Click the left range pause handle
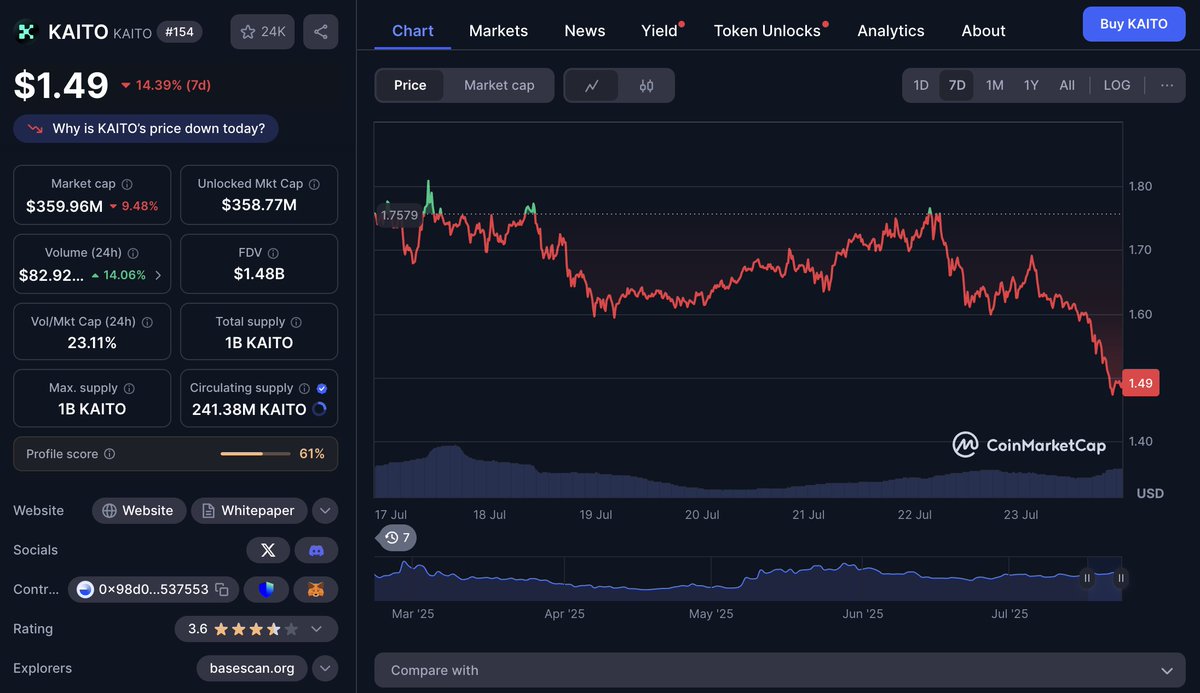The width and height of the screenshot is (1200, 693). click(1087, 578)
